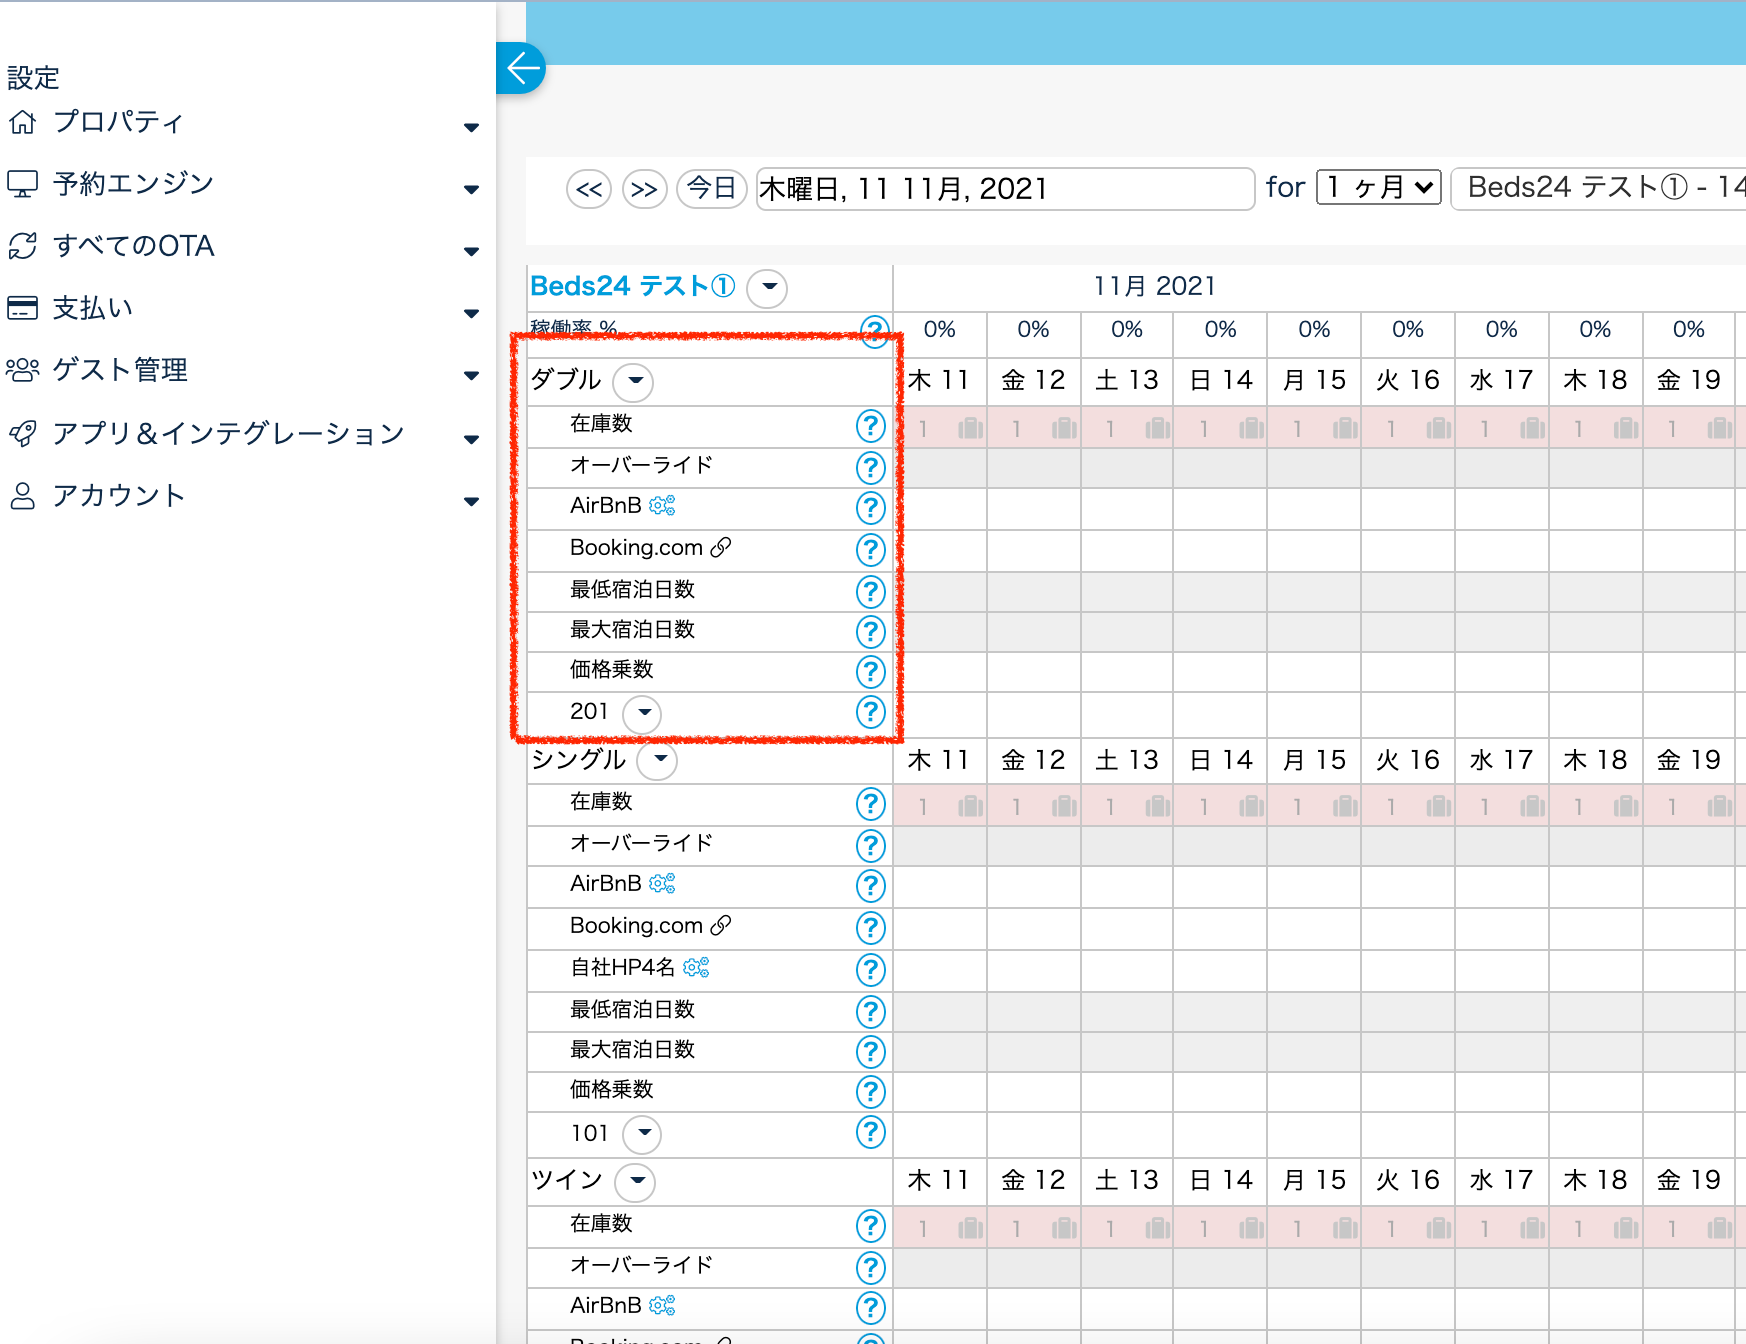Image resolution: width=1746 pixels, height=1344 pixels.
Task: Open dropdown next to Beds24 テスト① title
Action: (767, 287)
